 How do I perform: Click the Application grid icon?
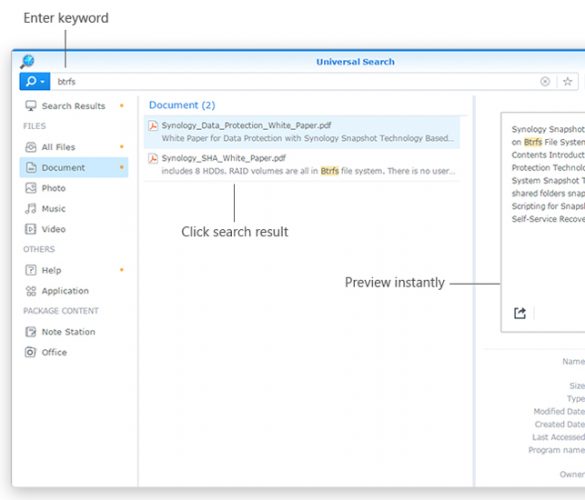(x=31, y=291)
